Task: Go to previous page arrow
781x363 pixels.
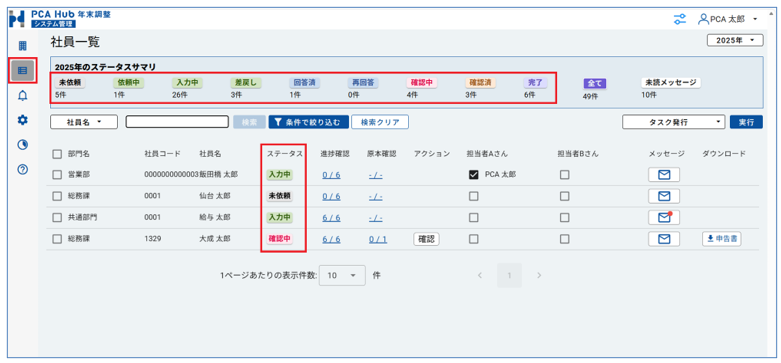Action: [480, 275]
